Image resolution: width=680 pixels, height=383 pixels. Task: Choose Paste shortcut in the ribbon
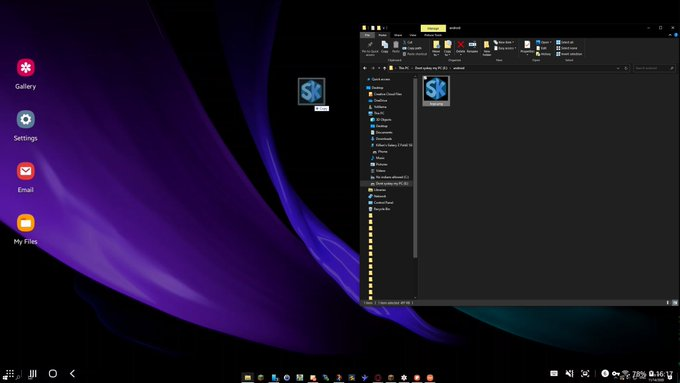click(x=415, y=54)
